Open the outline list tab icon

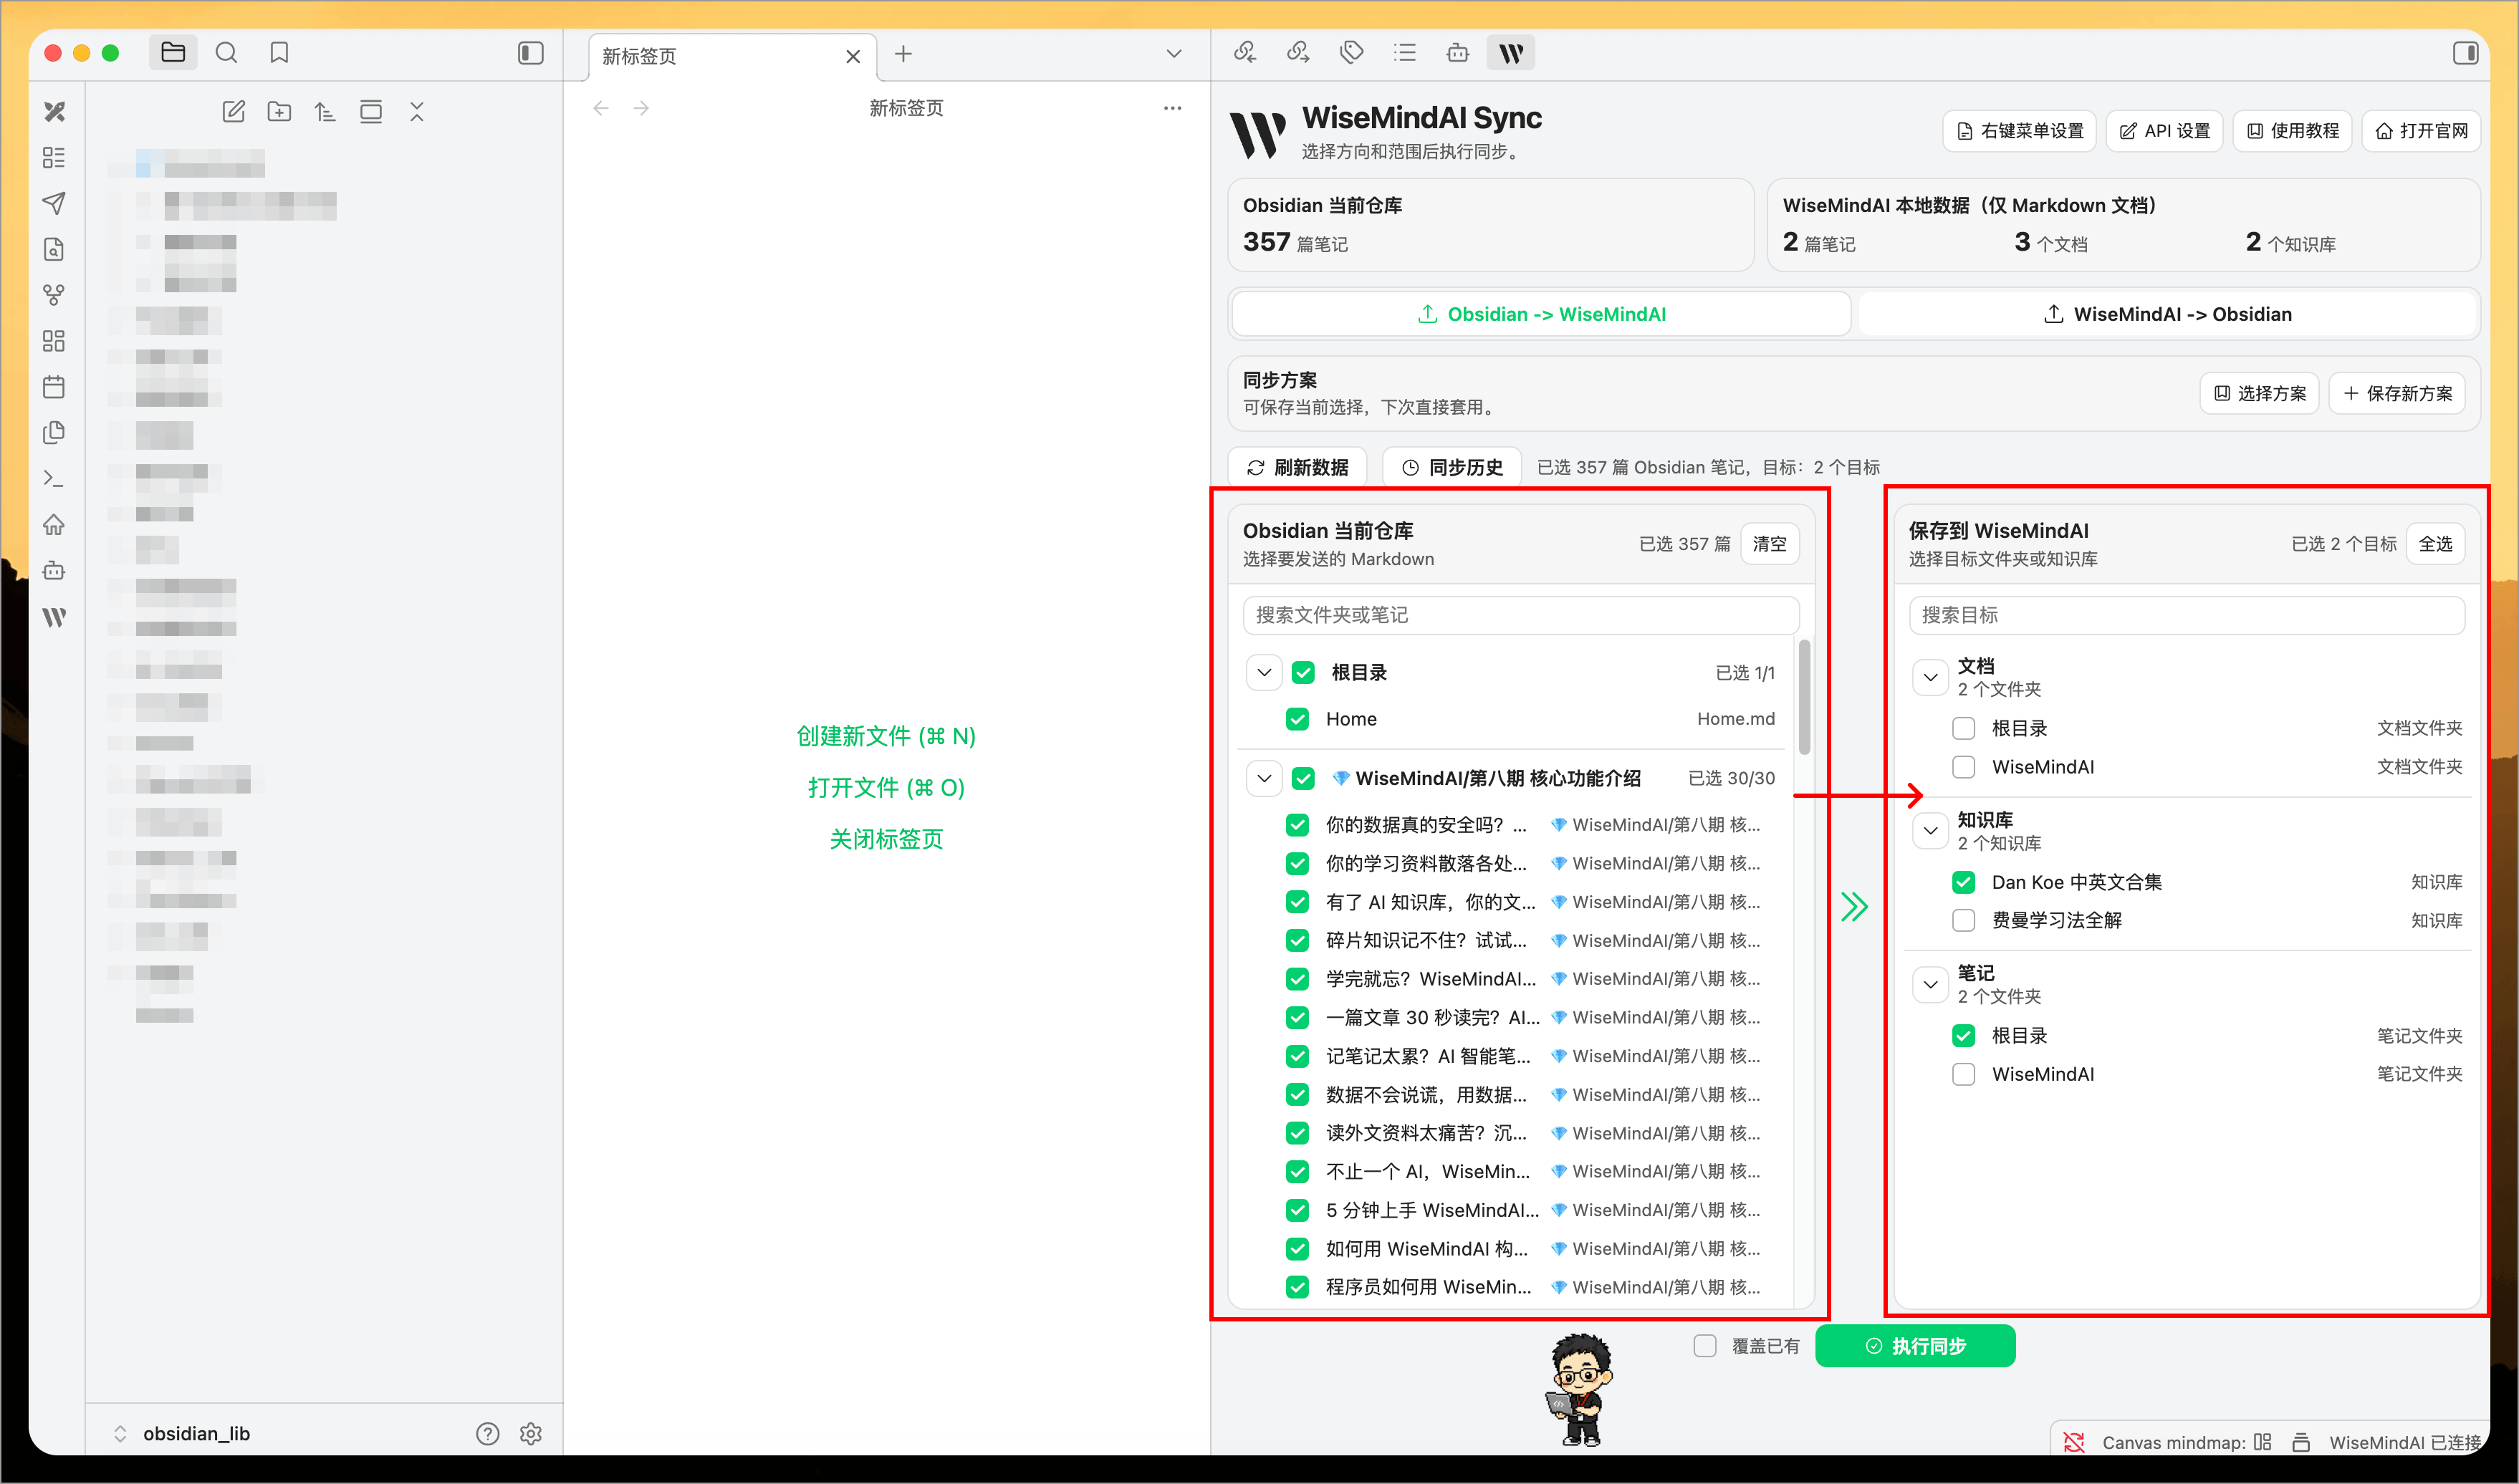click(x=1405, y=53)
